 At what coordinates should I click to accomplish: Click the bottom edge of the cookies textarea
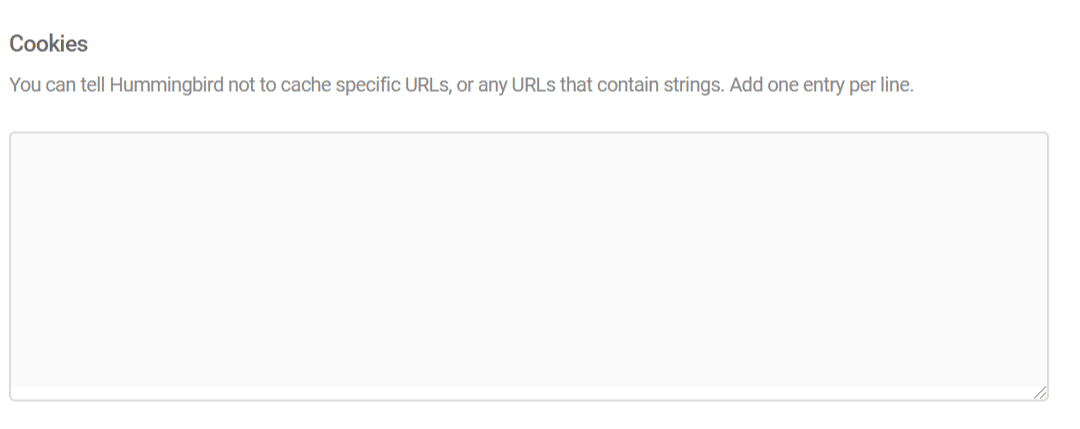coord(528,396)
